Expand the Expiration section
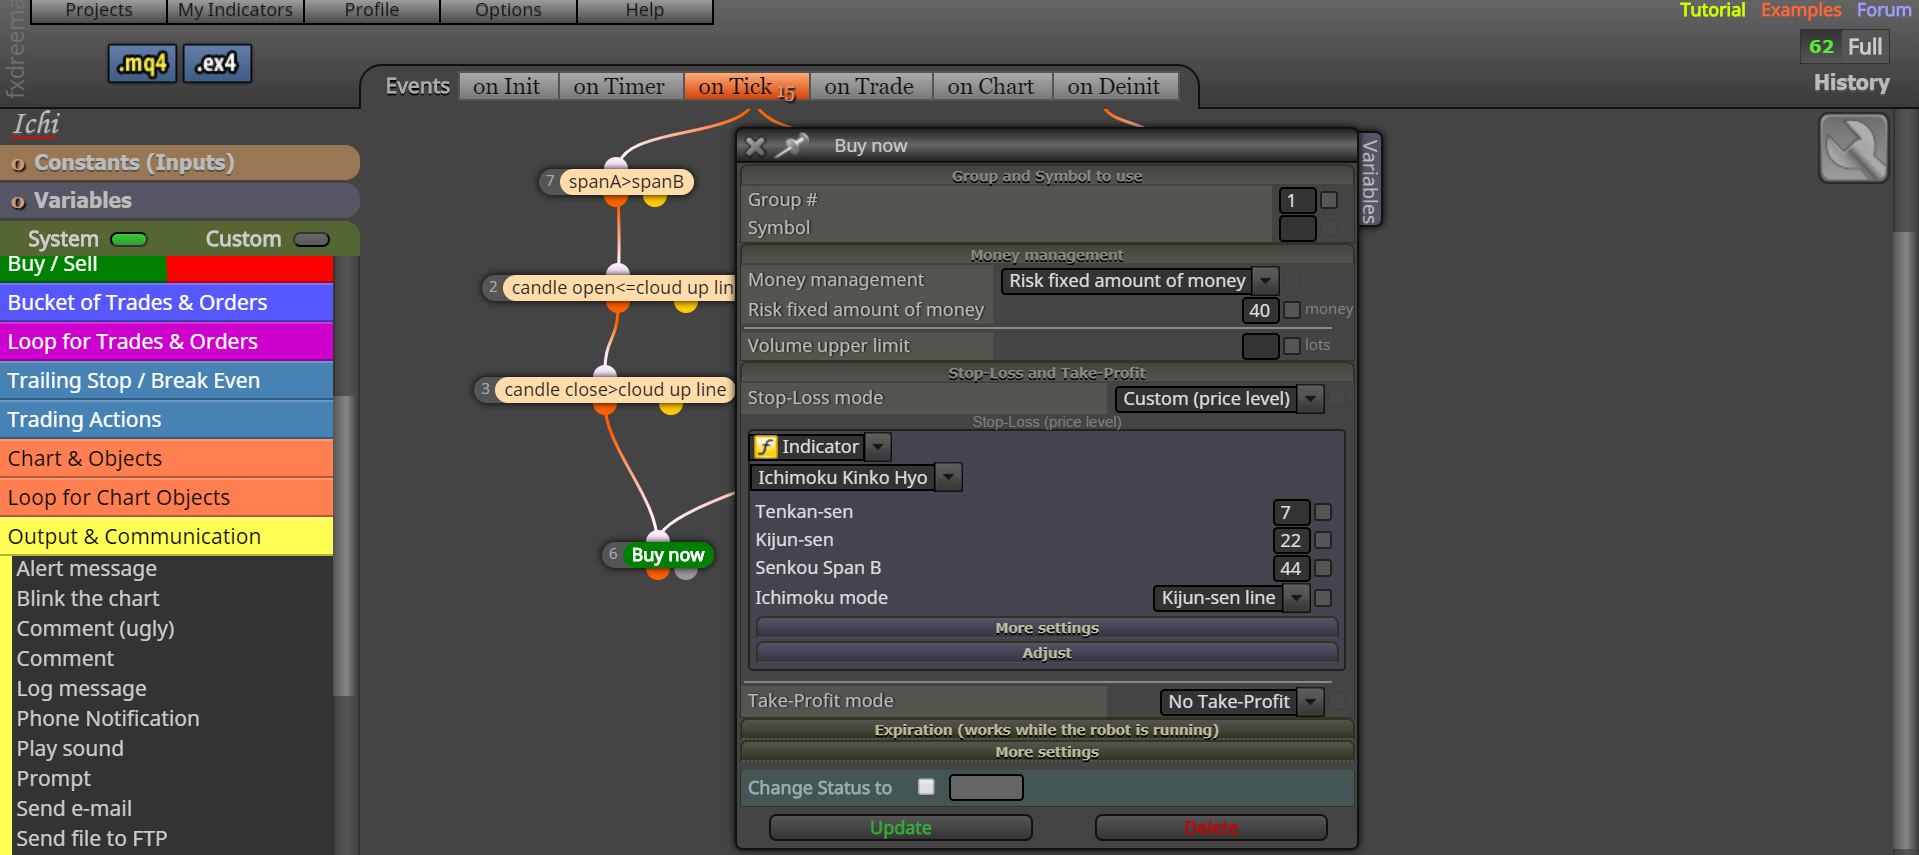The height and width of the screenshot is (855, 1919). (x=1047, y=730)
